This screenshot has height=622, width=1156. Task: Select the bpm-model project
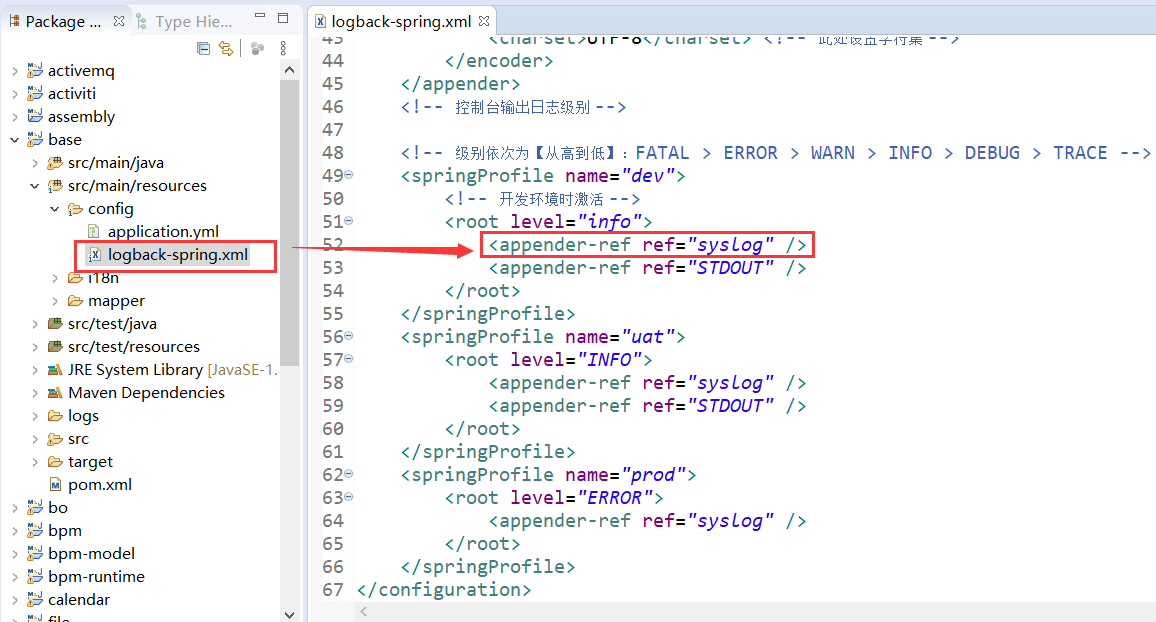click(x=91, y=553)
